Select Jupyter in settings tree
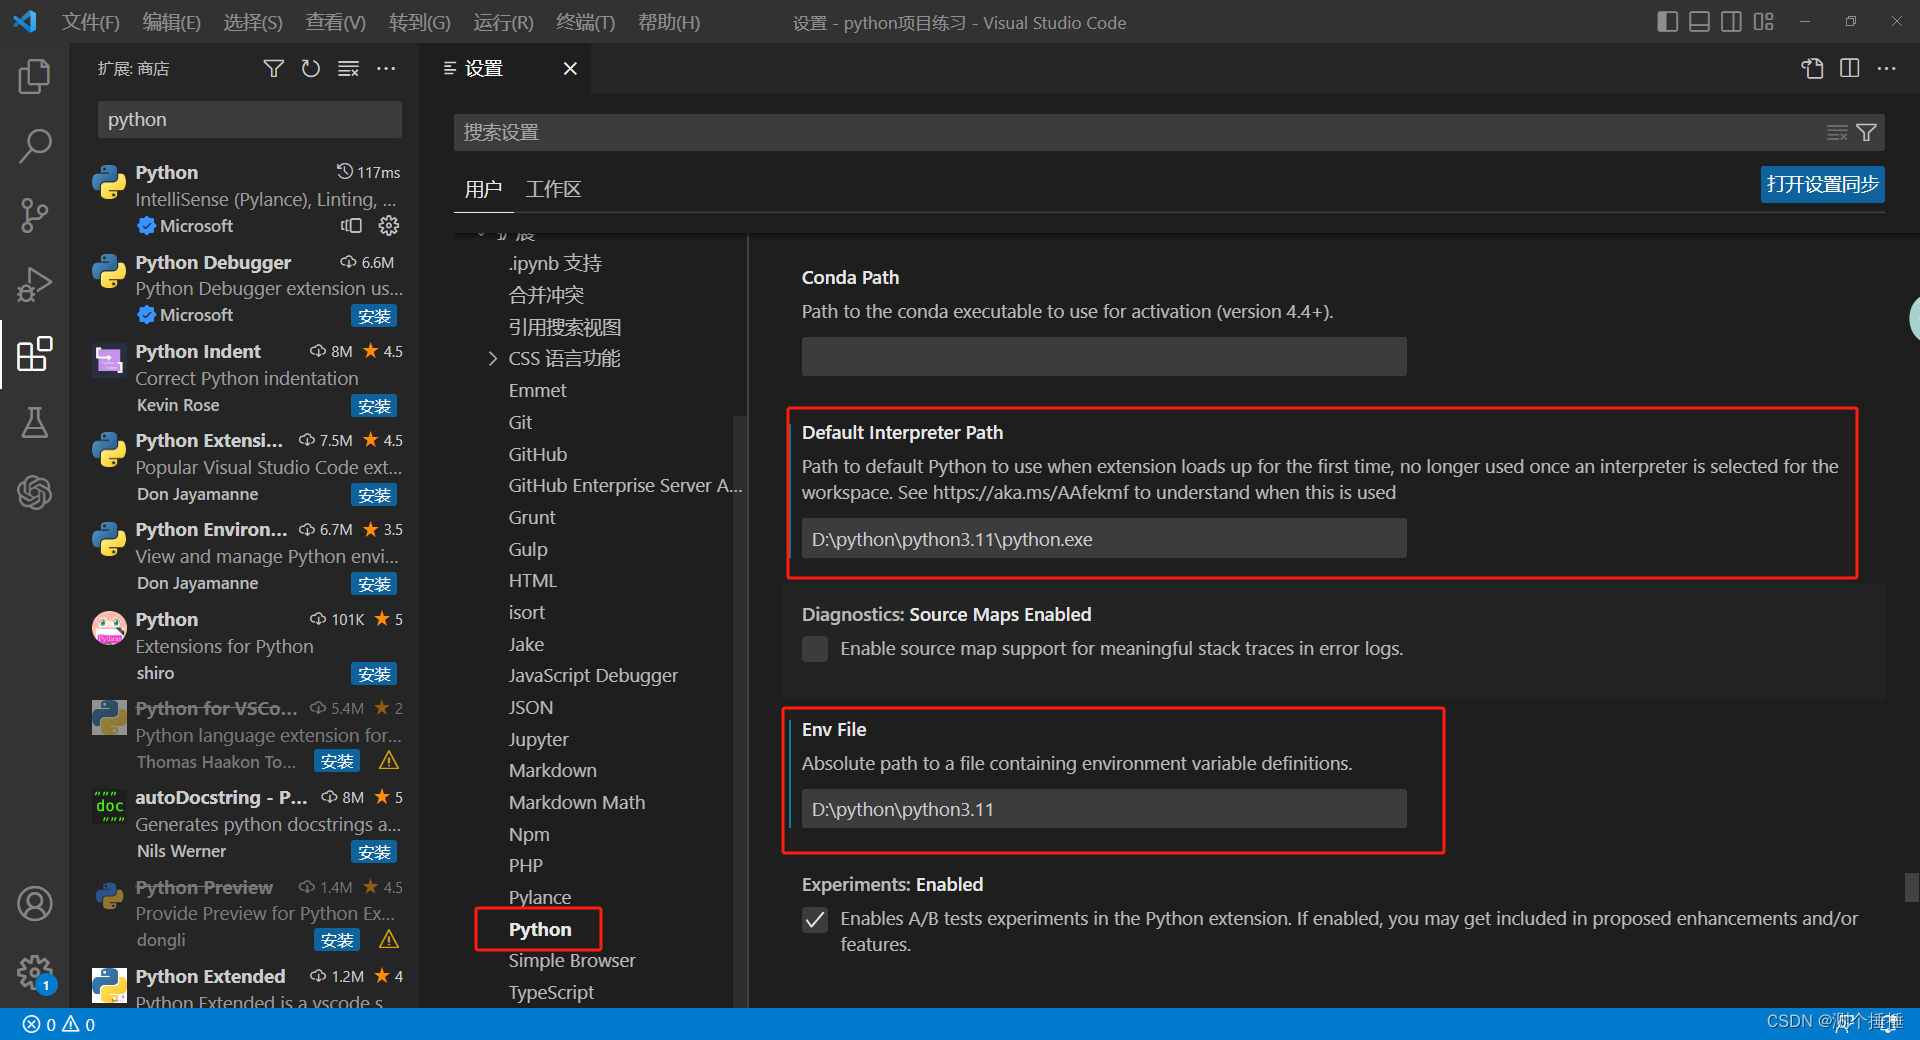Screen dimensions: 1920x1040 (538, 739)
